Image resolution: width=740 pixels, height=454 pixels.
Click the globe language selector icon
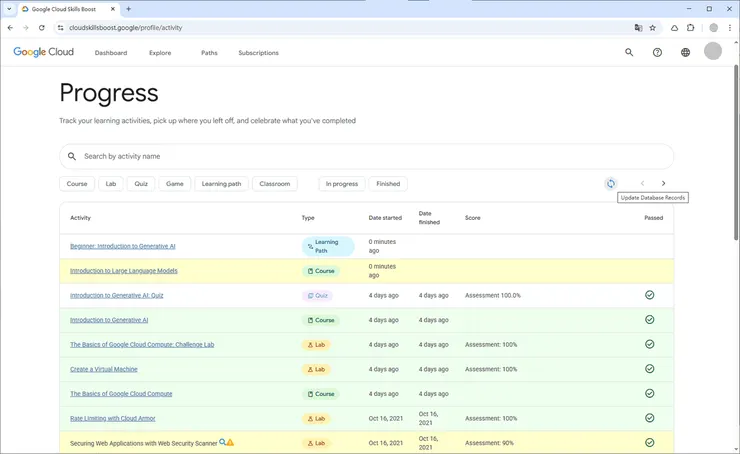685,52
